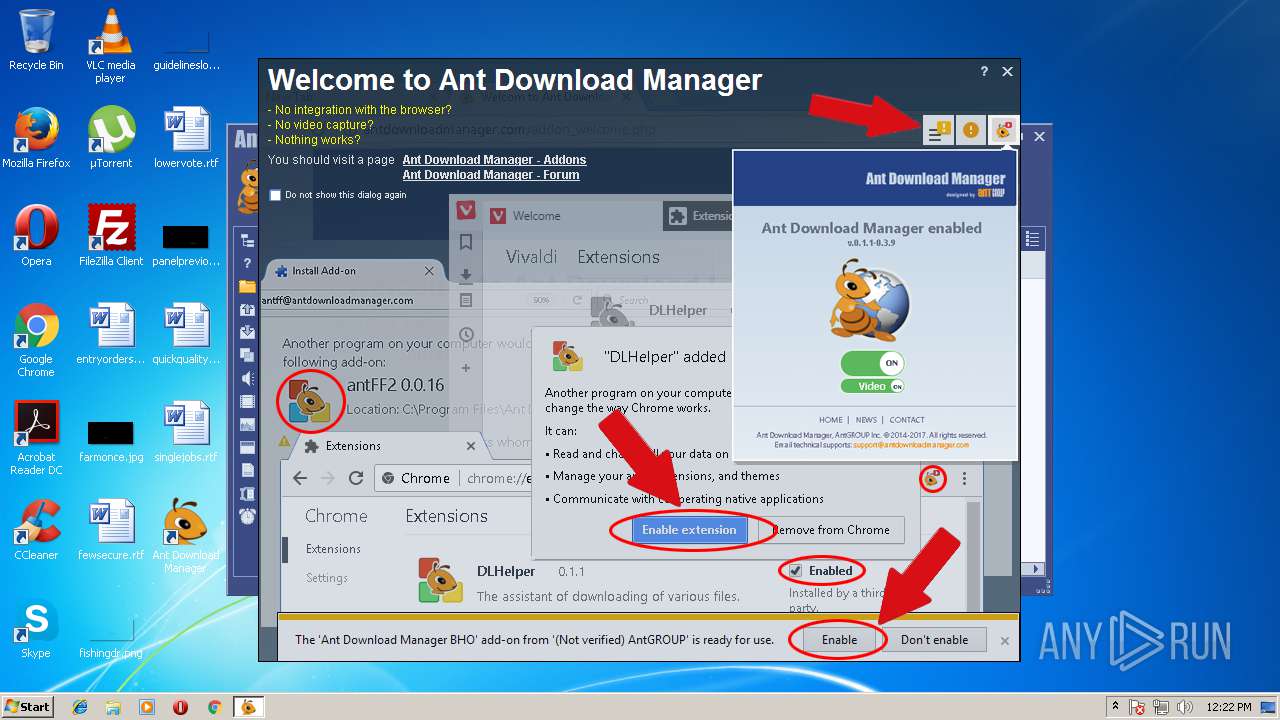Close the Welcome to Ant Download Manager dialog
1280x720 pixels.
(x=1007, y=71)
